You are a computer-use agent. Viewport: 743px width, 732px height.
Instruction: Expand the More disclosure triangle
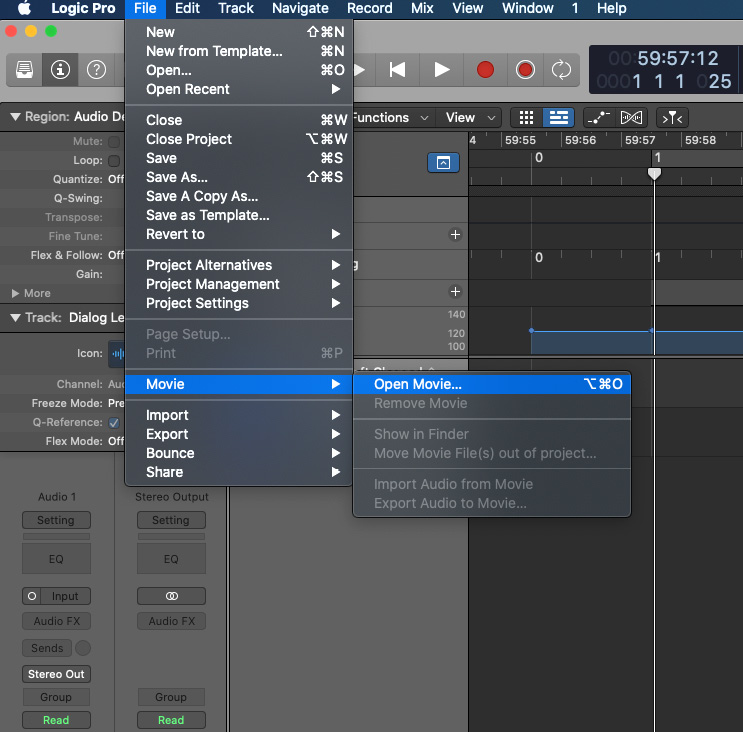(15, 293)
